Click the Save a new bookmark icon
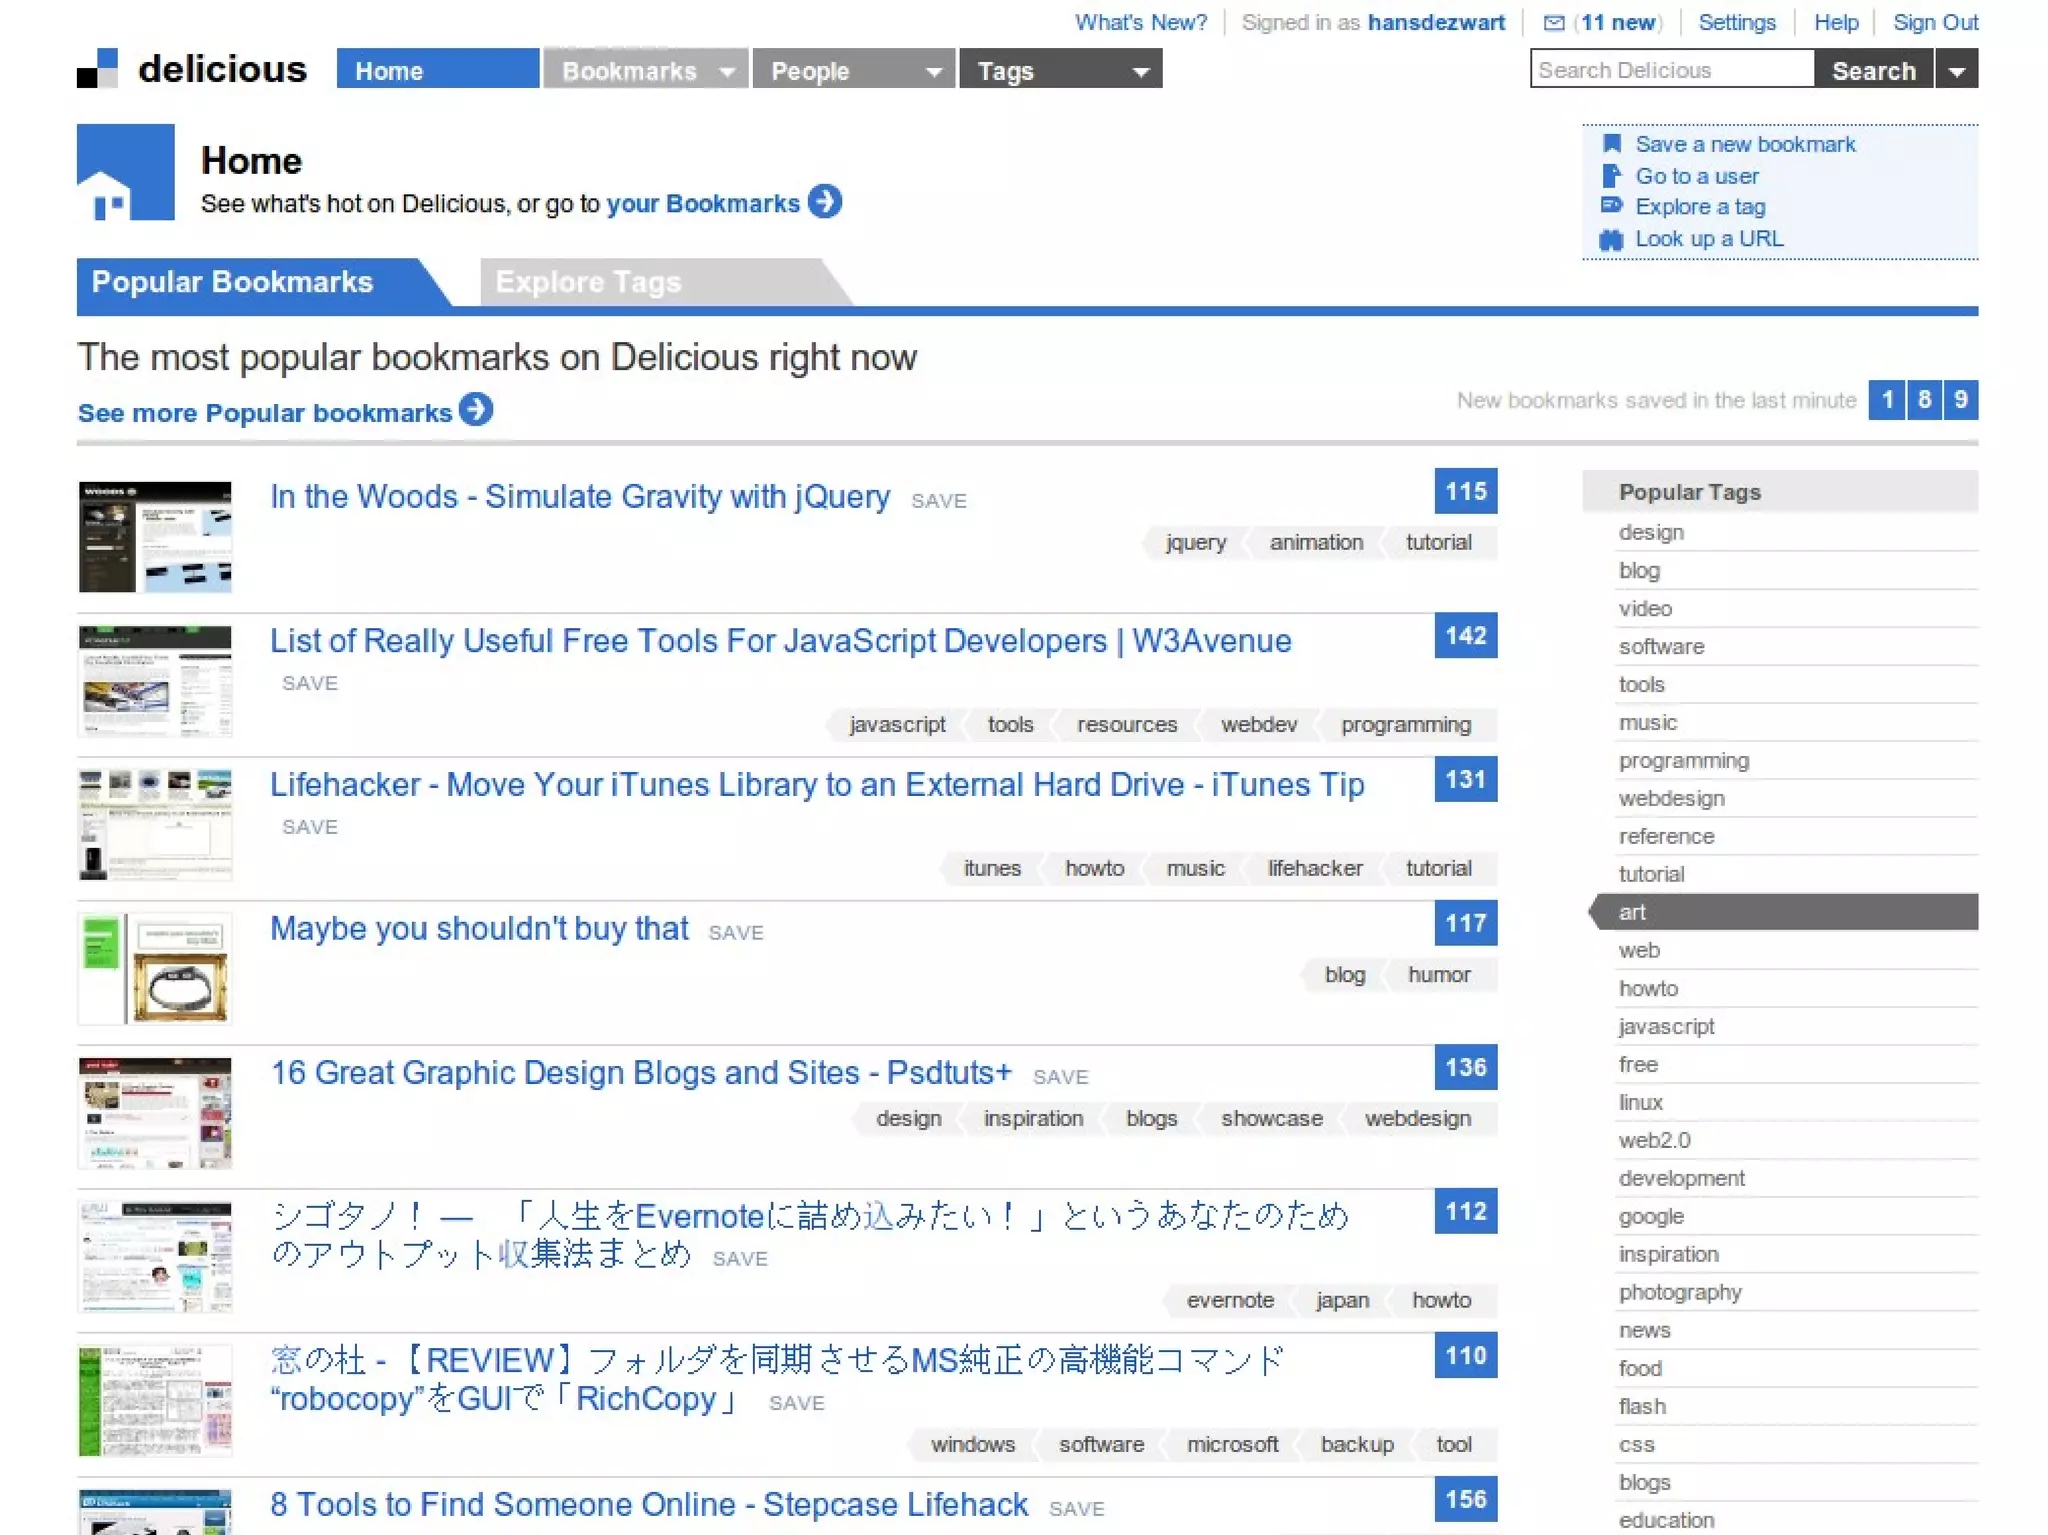The width and height of the screenshot is (2048, 1535). click(x=1611, y=144)
